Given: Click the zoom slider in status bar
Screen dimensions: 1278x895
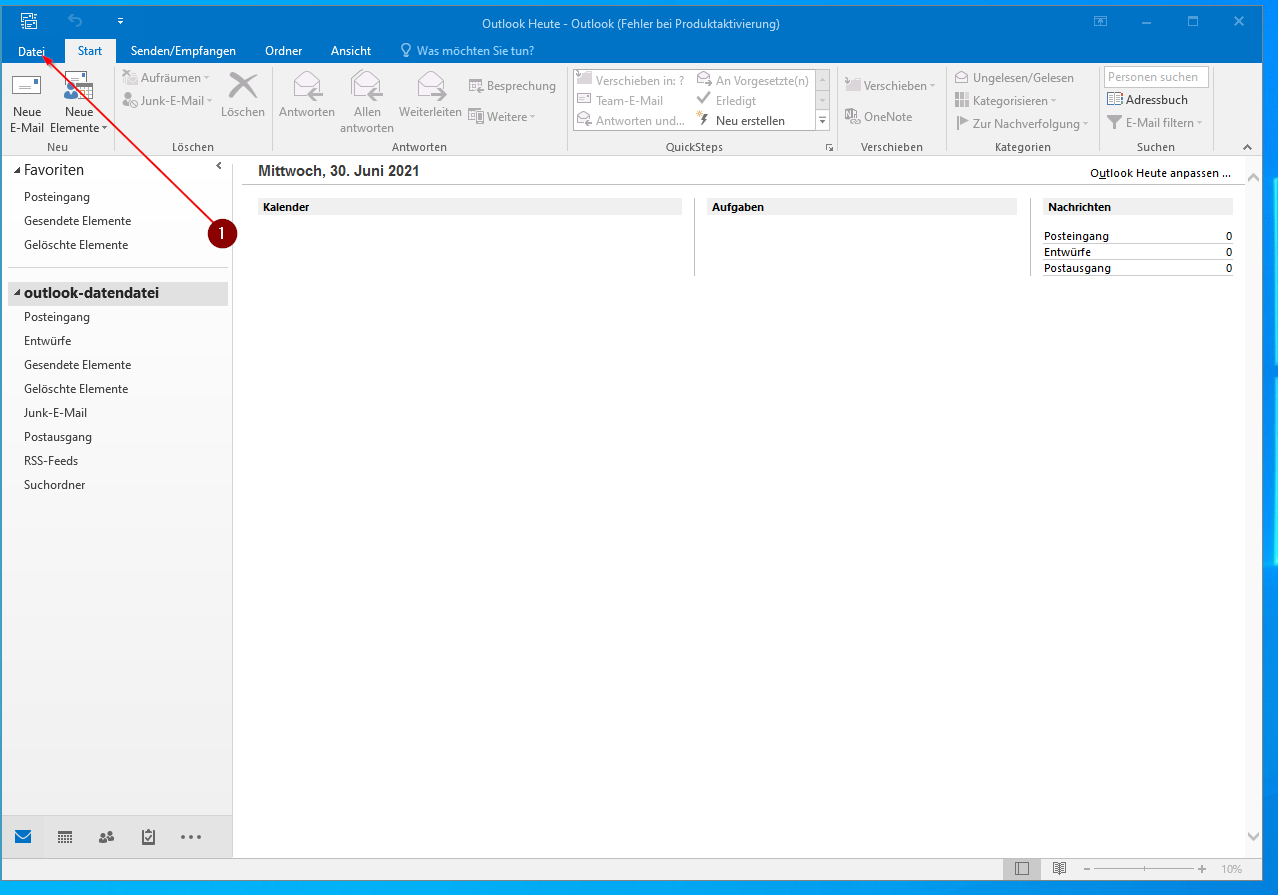Looking at the screenshot, I should (x=1145, y=869).
